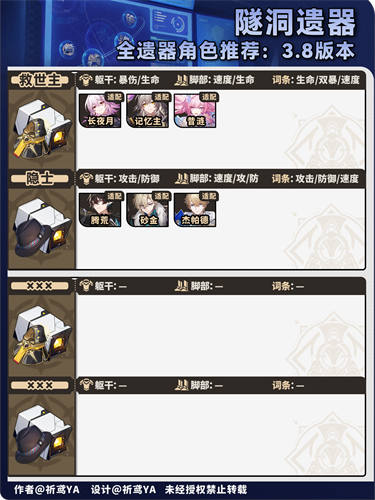The width and height of the screenshot is (375, 500).
Task: Click the 砂金 character portrait
Action: pyautogui.click(x=148, y=210)
